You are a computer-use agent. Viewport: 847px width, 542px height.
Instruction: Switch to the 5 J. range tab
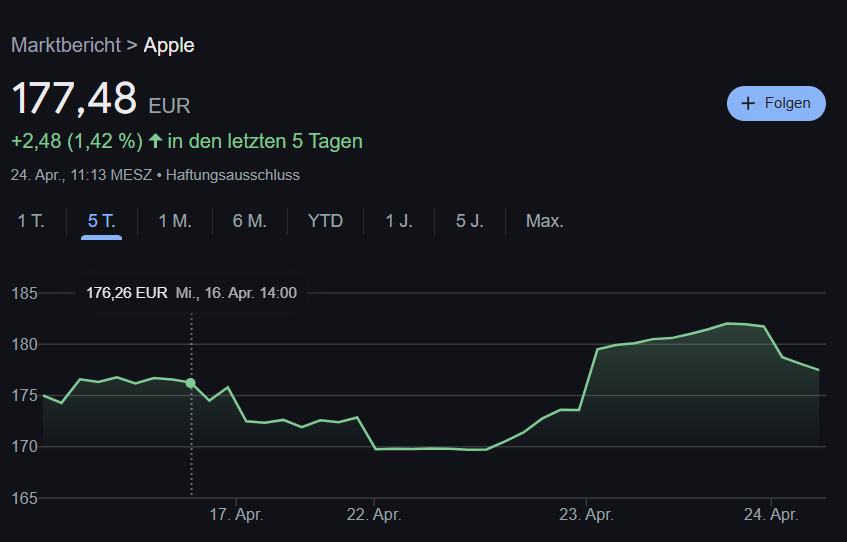469,221
